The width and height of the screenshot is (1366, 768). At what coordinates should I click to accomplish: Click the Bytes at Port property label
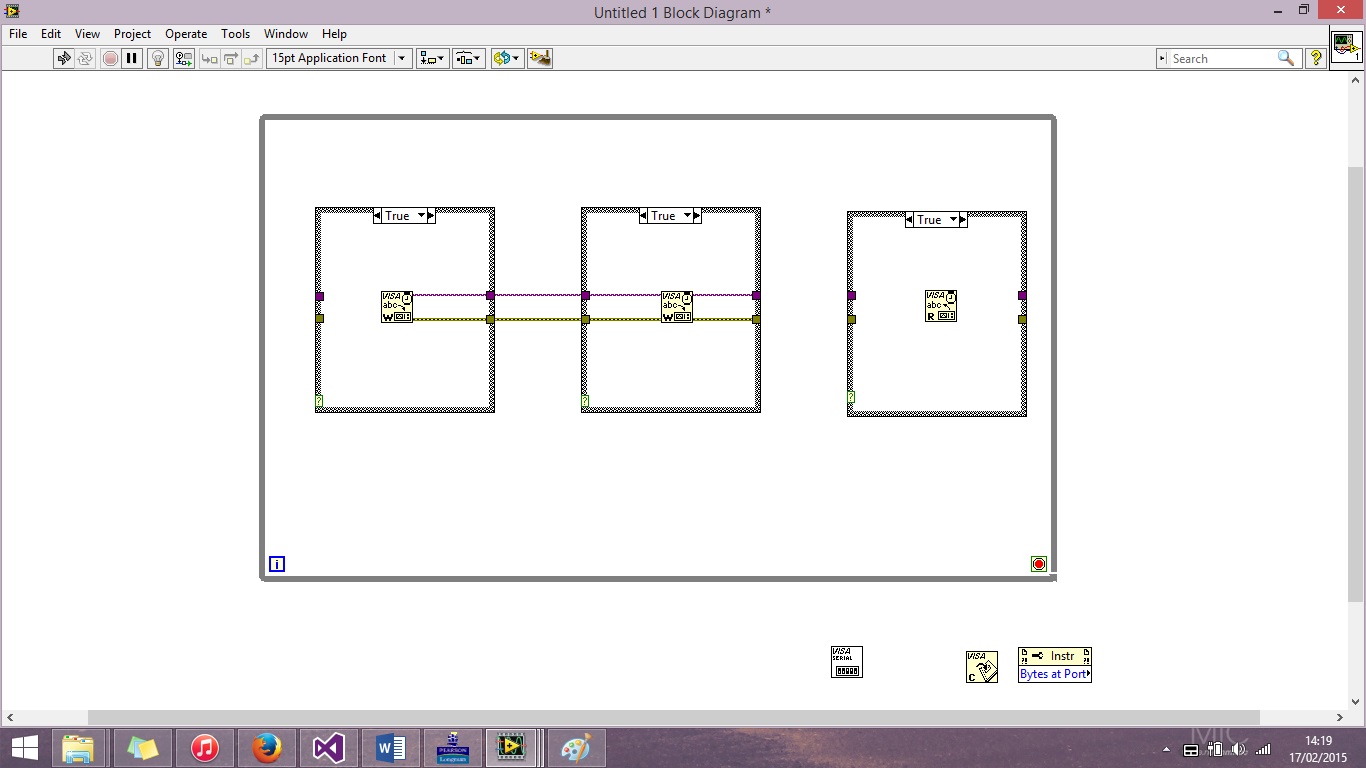(x=1051, y=675)
